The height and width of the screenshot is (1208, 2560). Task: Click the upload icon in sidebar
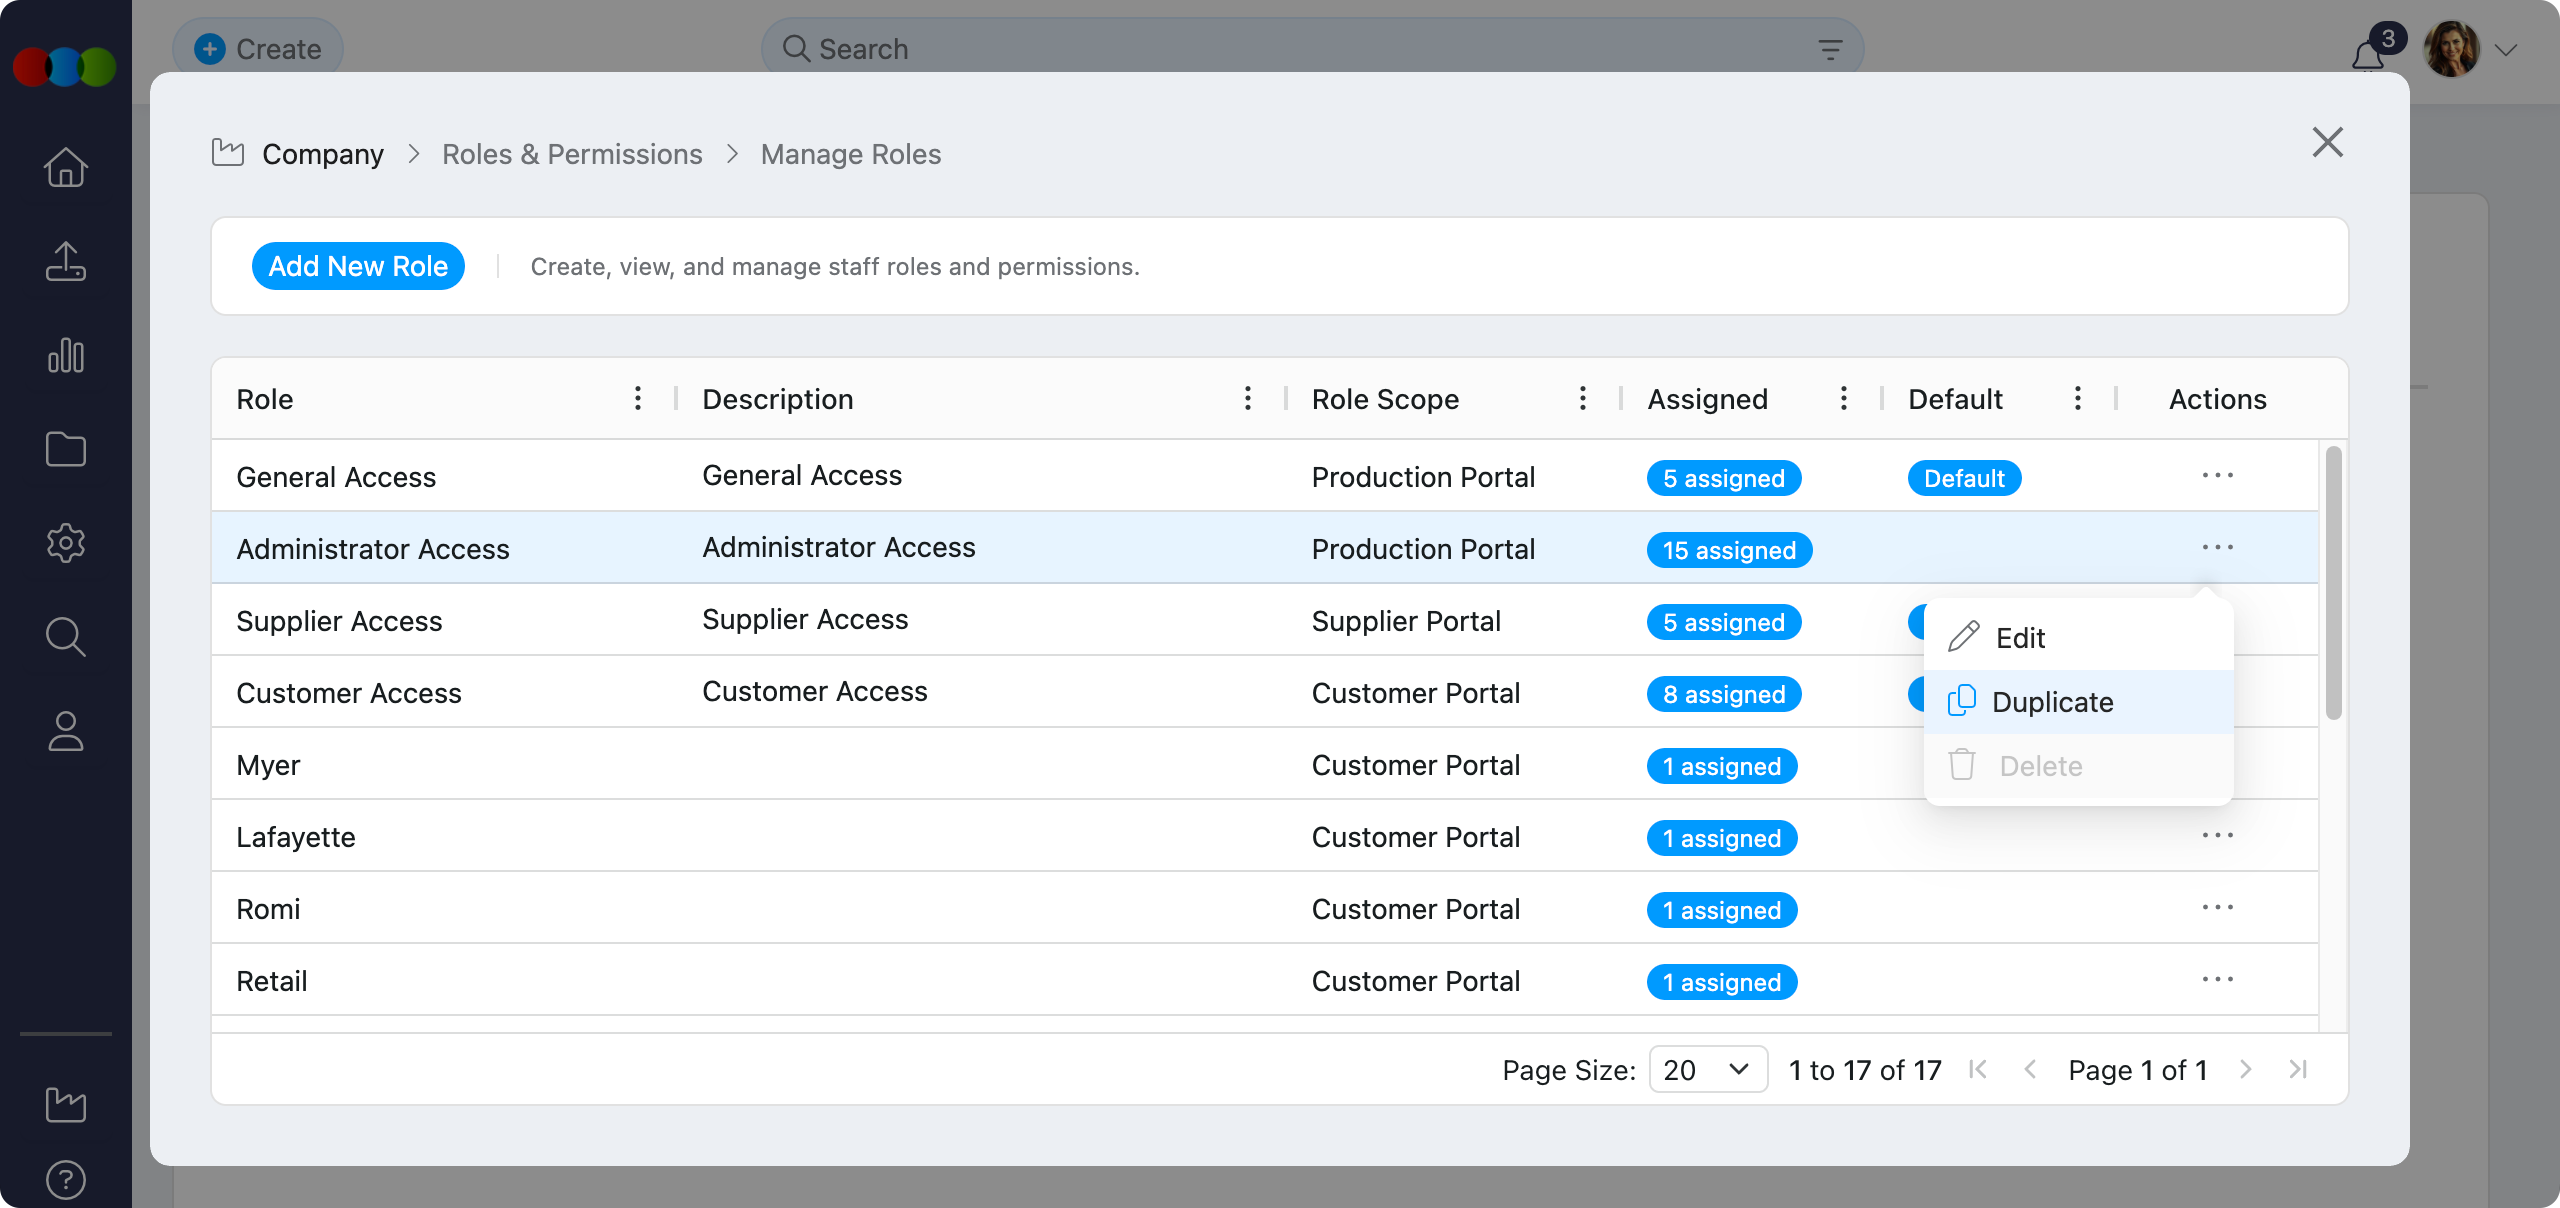tap(66, 262)
